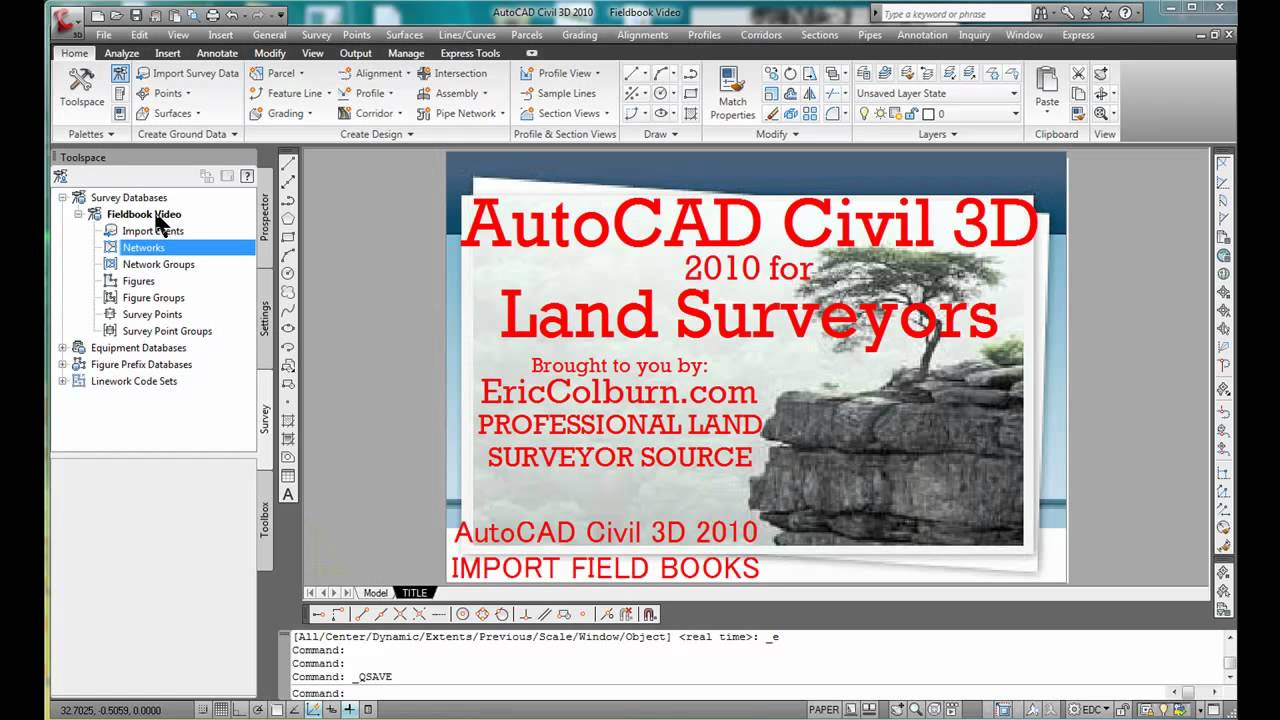Click the Text 'A' tool in vertical toolbar

click(x=288, y=494)
